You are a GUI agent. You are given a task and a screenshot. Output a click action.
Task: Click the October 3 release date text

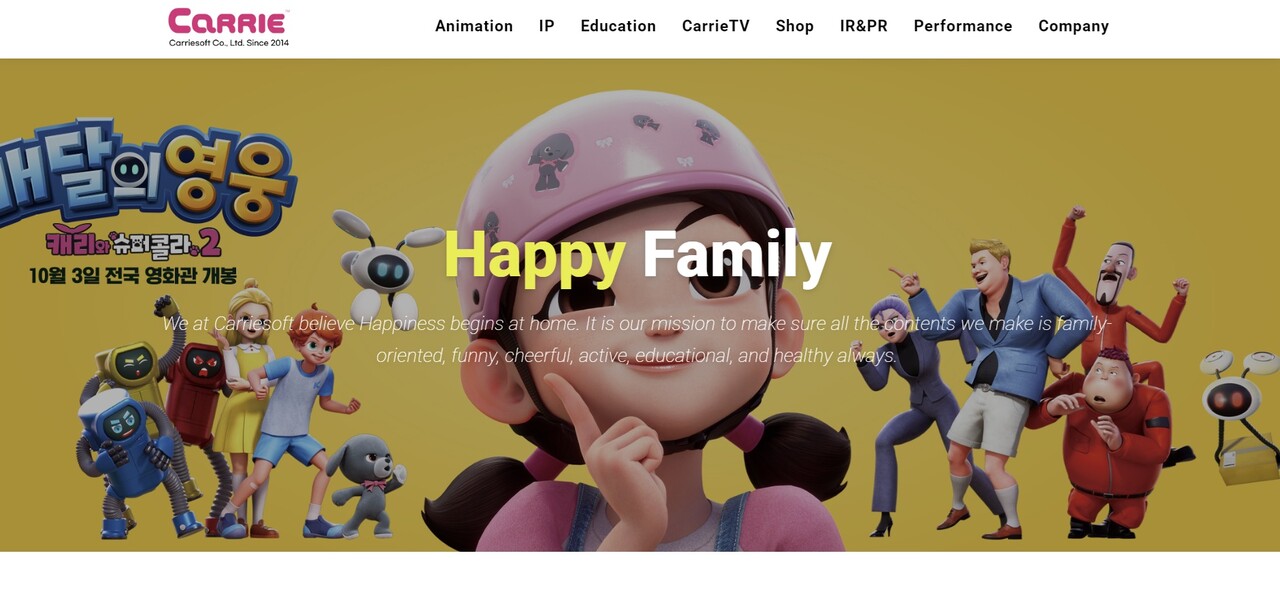[133, 276]
